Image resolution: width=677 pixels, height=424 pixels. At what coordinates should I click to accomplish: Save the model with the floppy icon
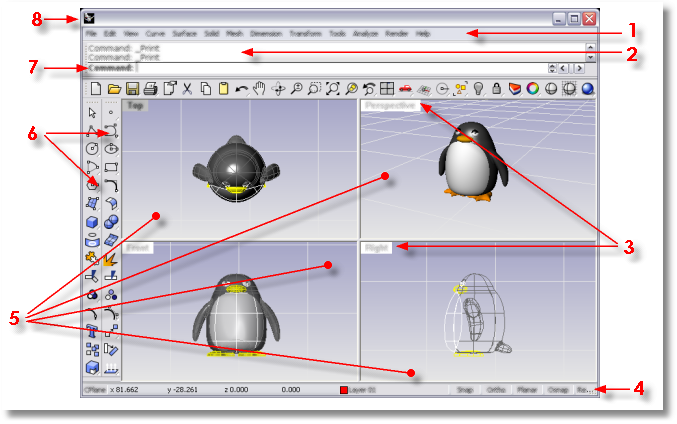click(x=132, y=89)
